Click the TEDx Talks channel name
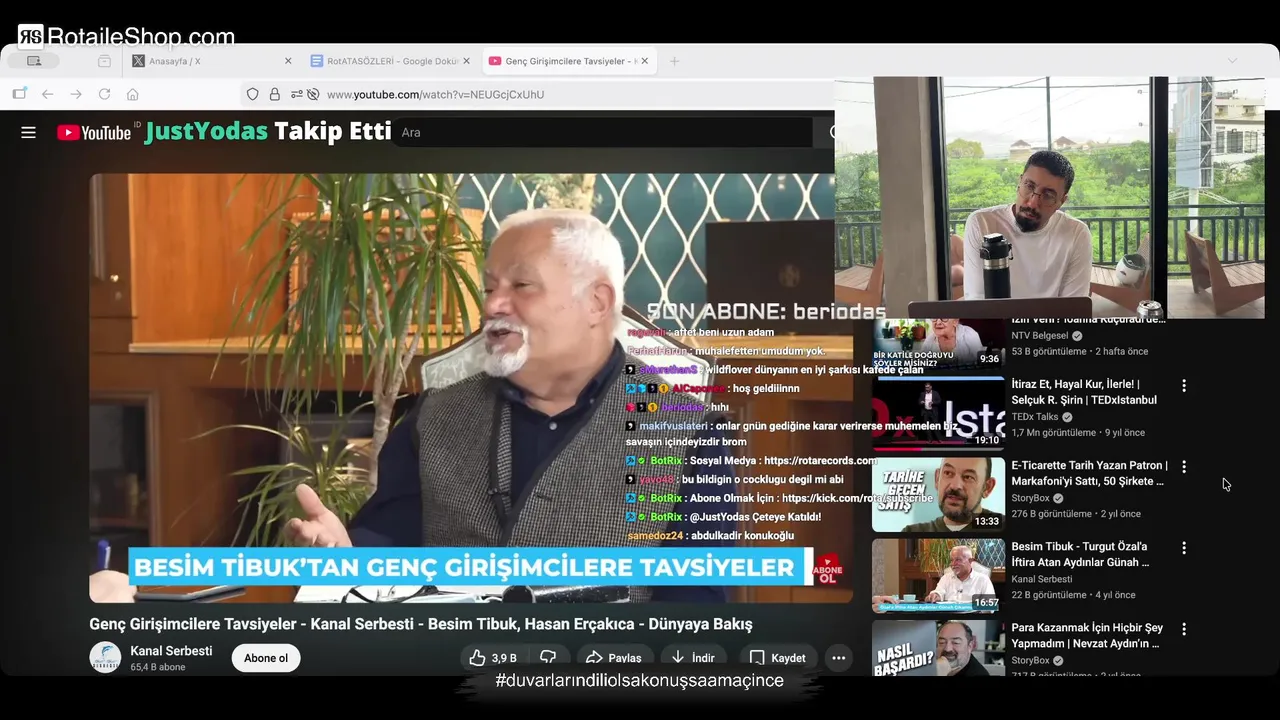The width and height of the screenshot is (1280, 720). [x=1034, y=417]
